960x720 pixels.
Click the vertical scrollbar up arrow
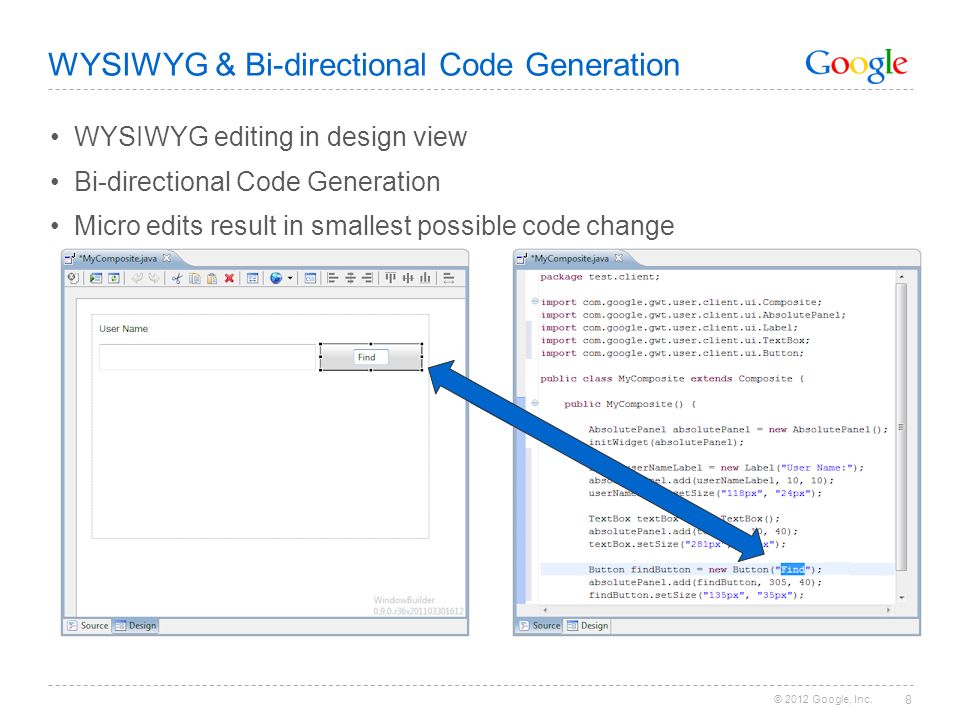click(901, 277)
